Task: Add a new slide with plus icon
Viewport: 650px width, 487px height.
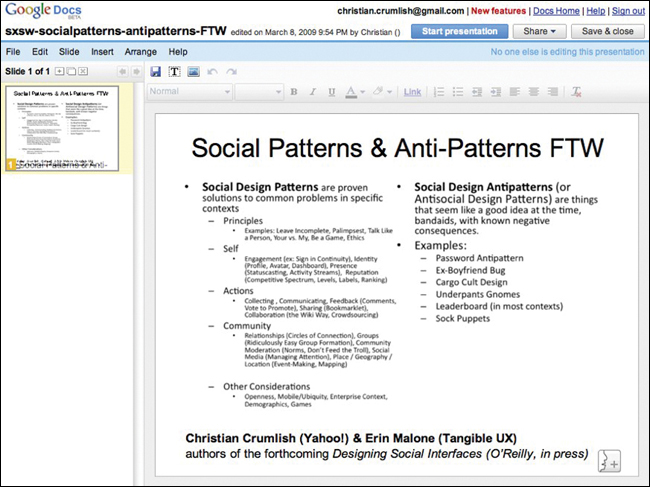Action: tap(60, 72)
